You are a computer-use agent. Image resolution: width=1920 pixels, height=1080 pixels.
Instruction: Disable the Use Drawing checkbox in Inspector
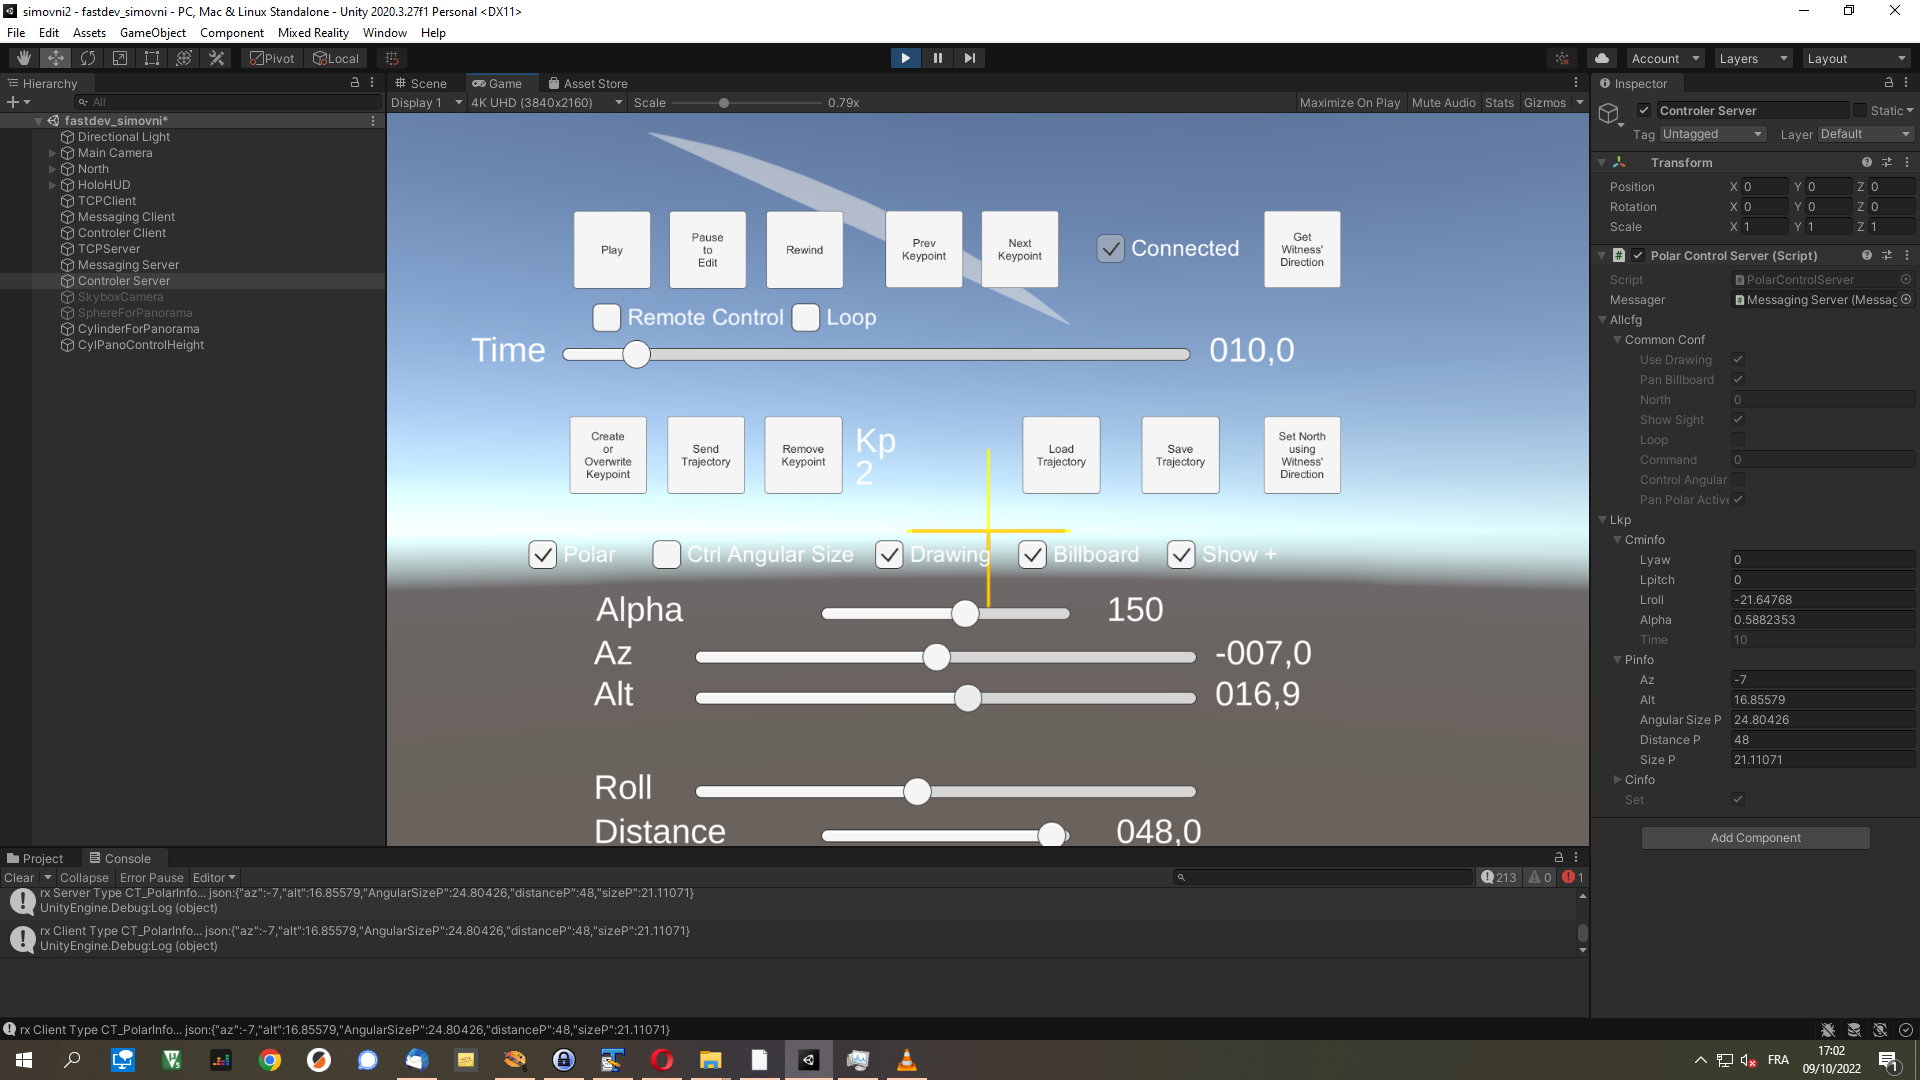[1738, 360]
